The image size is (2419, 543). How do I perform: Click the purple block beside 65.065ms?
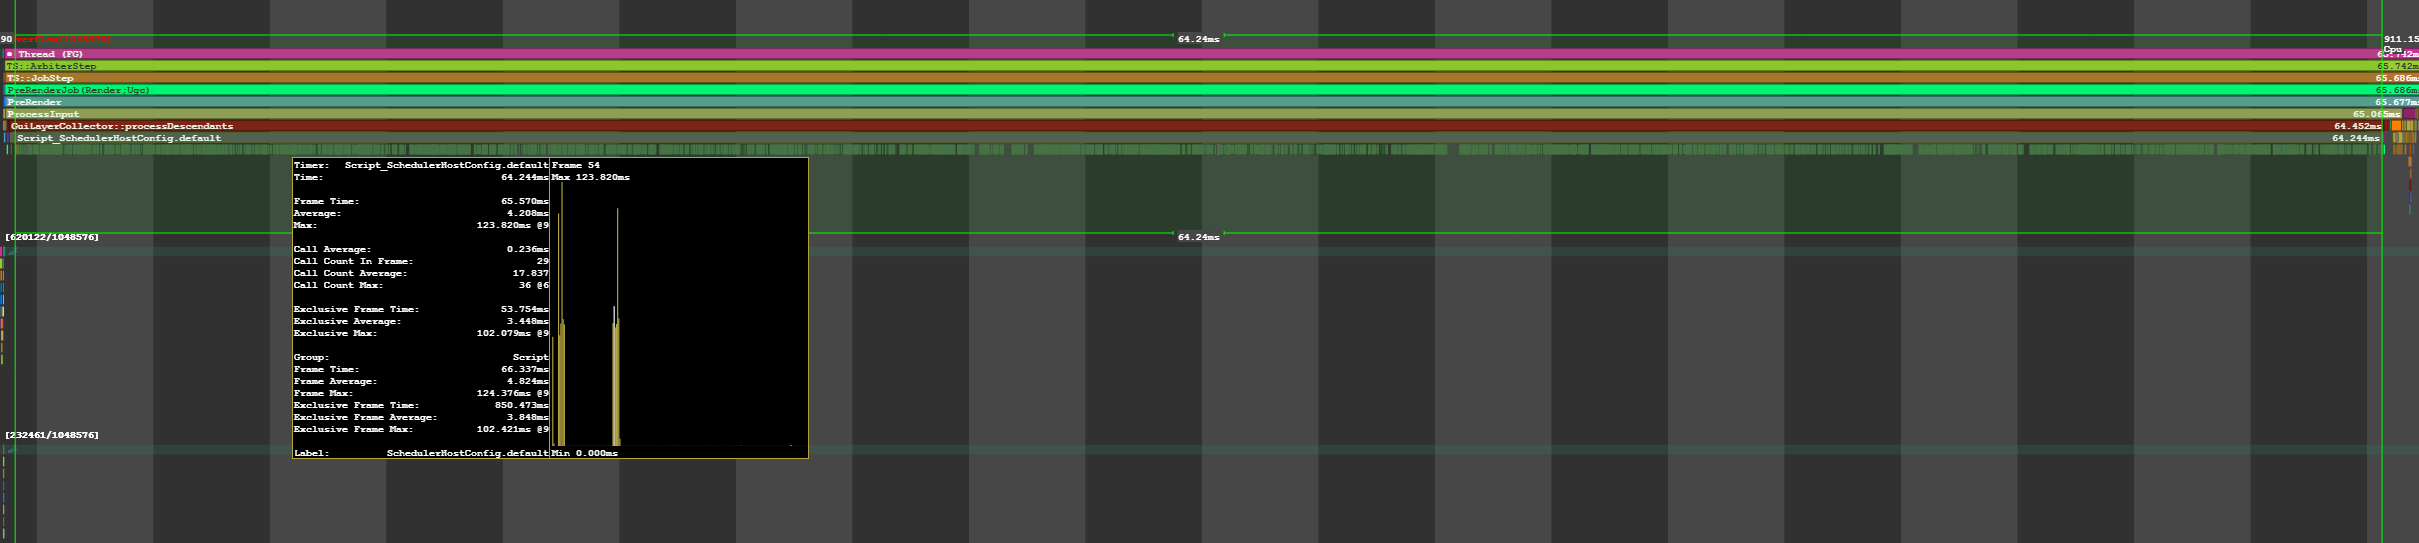coord(2409,114)
